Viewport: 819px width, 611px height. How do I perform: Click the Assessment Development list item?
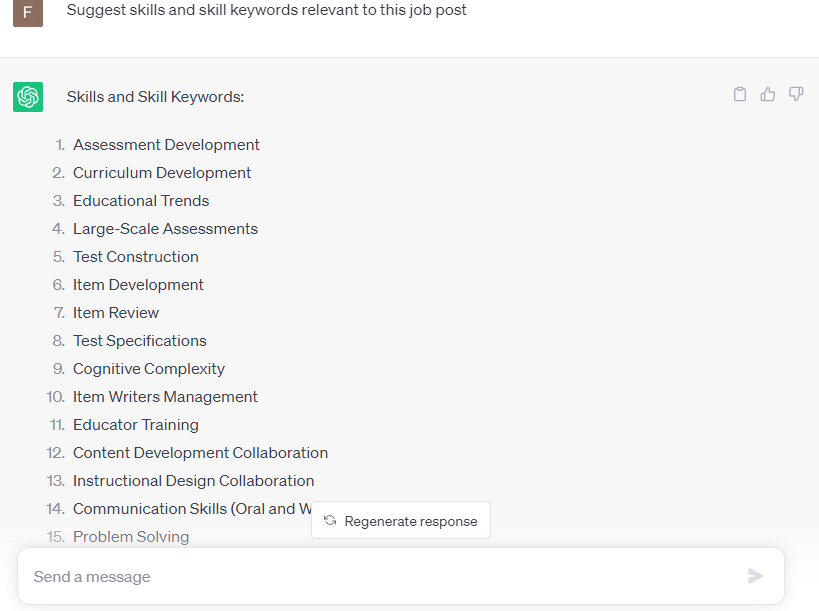pos(166,145)
